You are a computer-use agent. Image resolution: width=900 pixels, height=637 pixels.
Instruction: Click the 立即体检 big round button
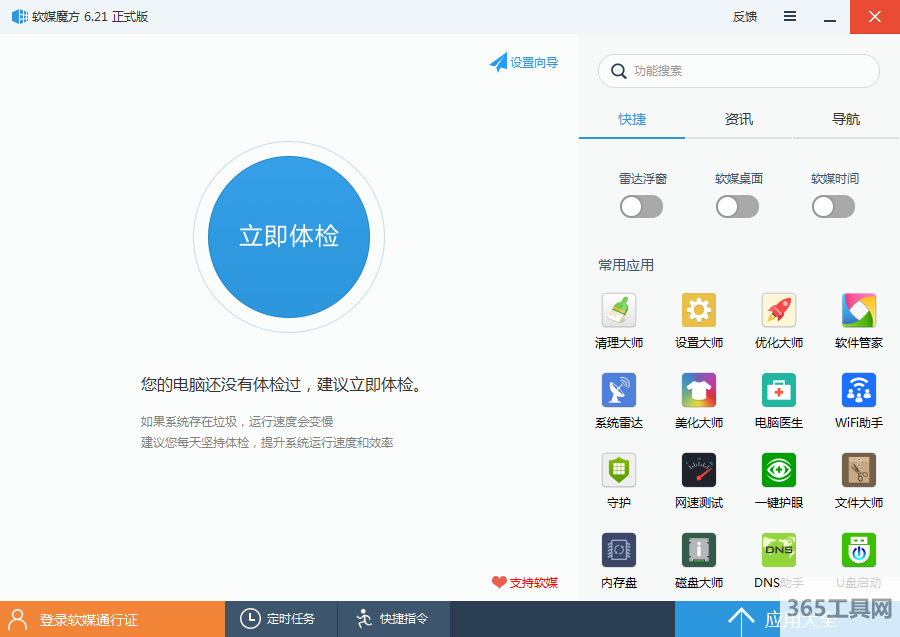289,236
